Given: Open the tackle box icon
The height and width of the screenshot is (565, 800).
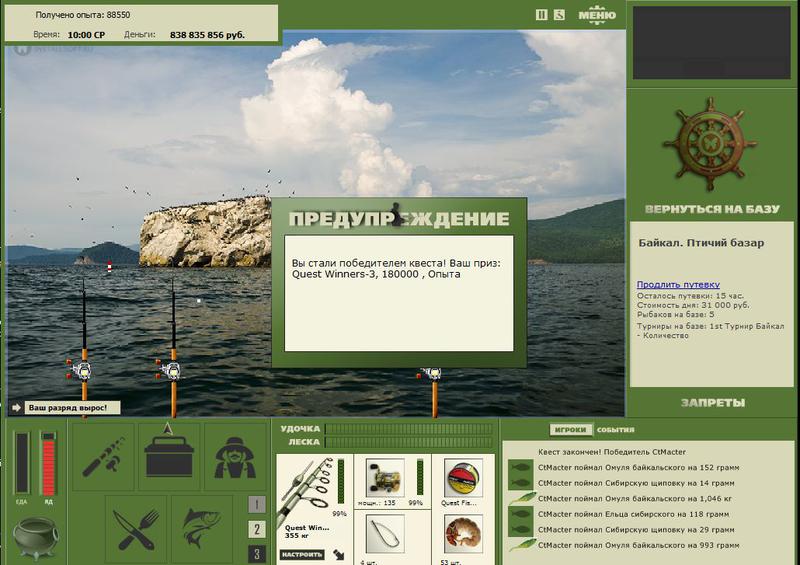Looking at the screenshot, I should click(x=169, y=456).
